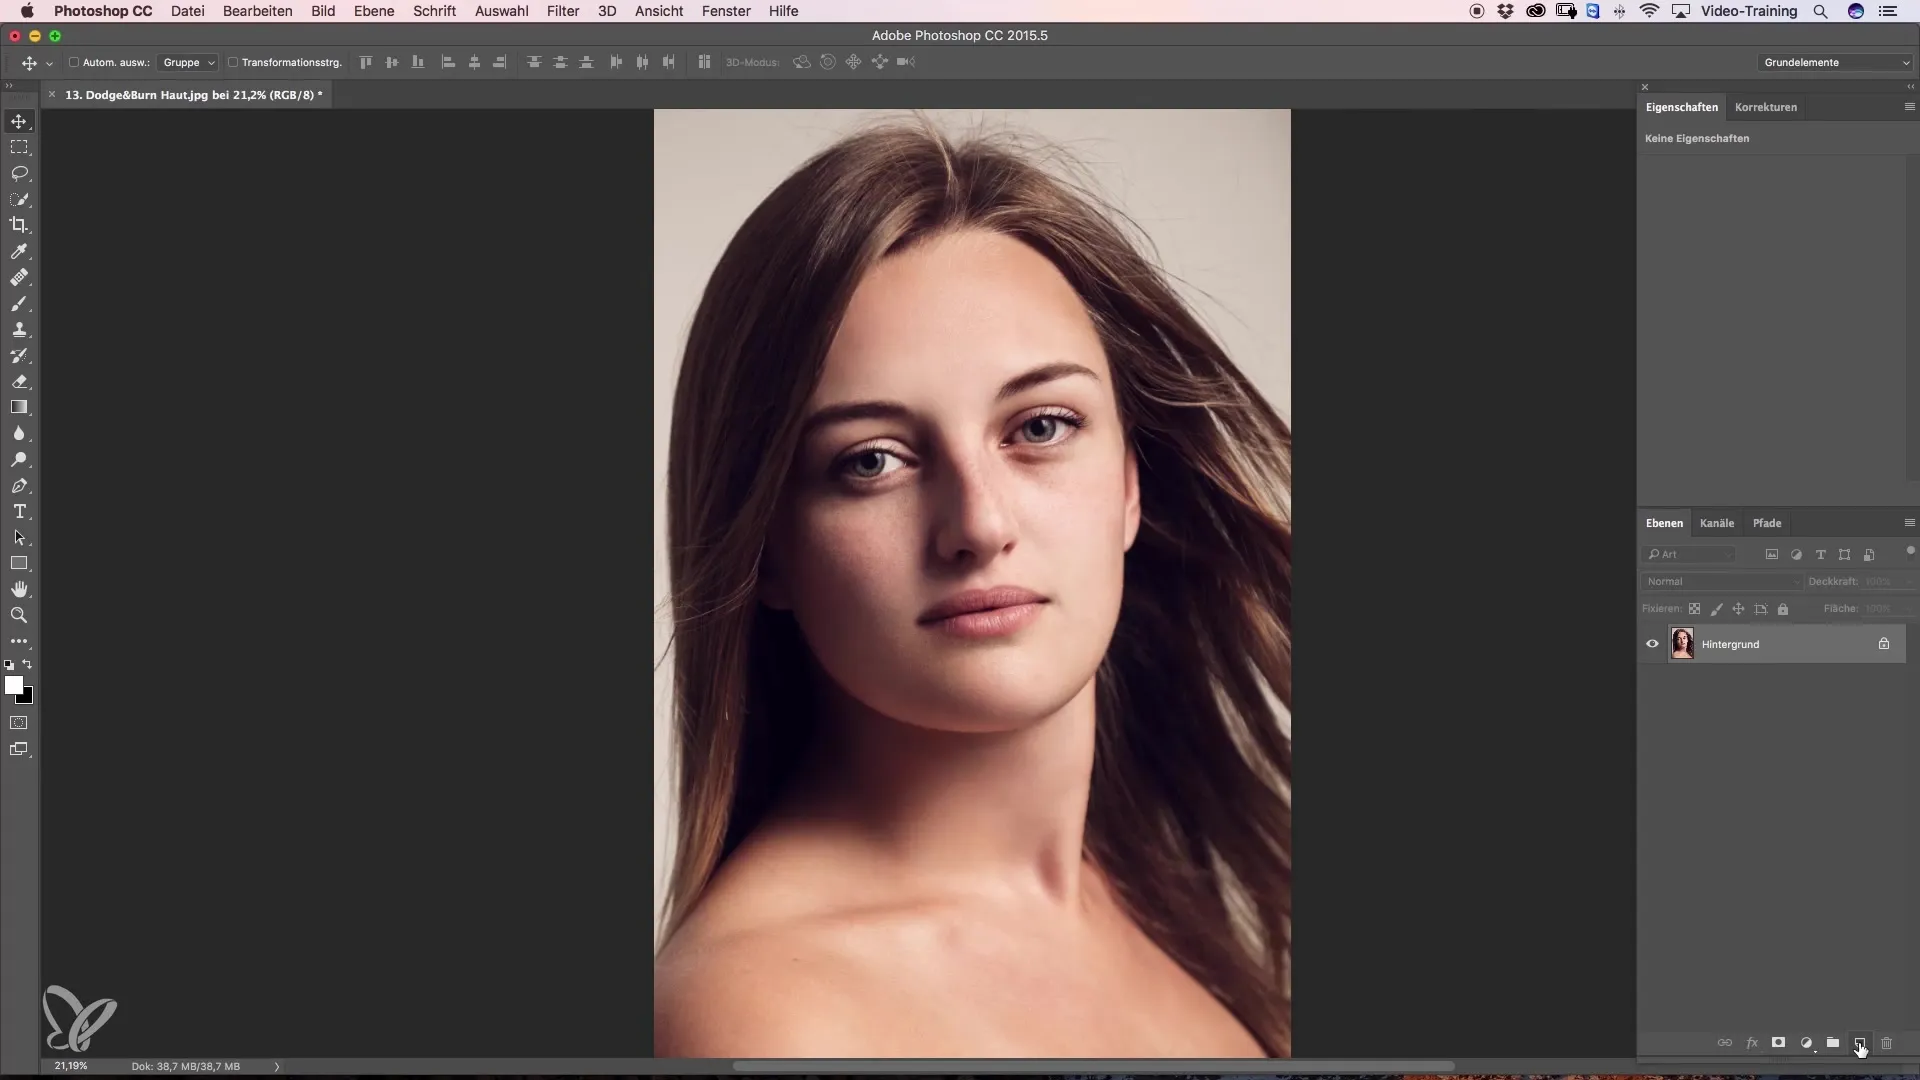Image resolution: width=1920 pixels, height=1080 pixels.
Task: Select the Gradient tool
Action: click(x=19, y=407)
